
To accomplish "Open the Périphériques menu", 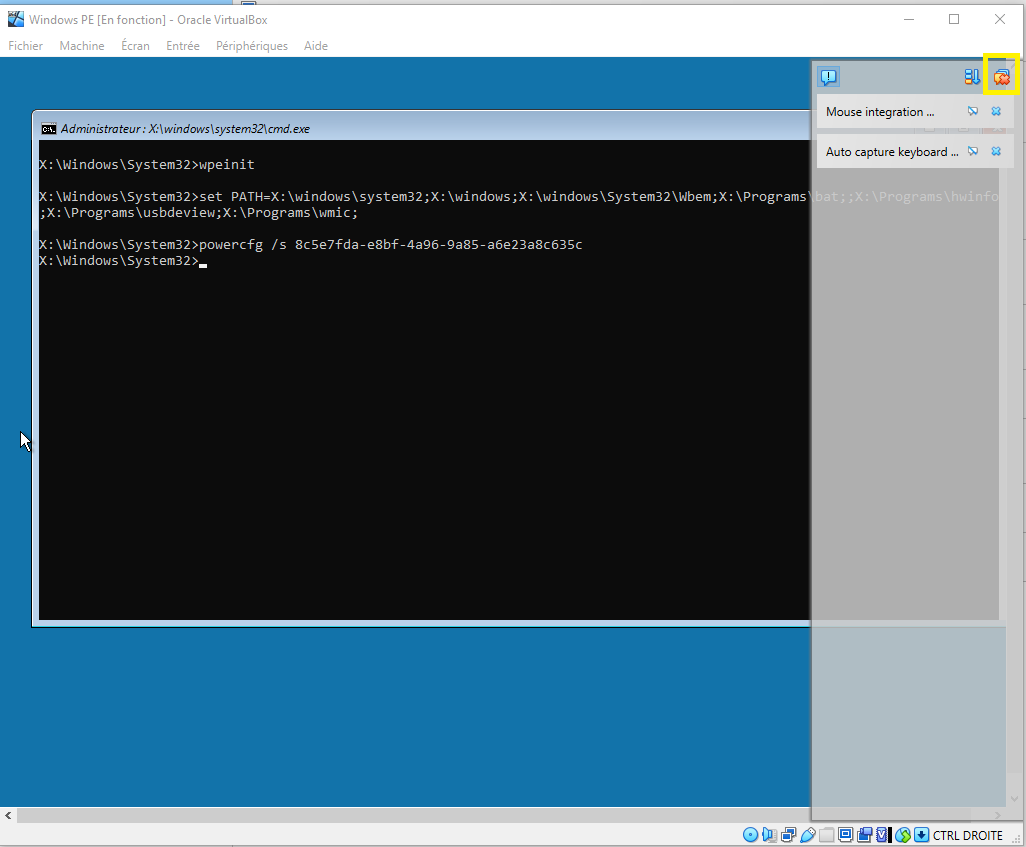I will pyautogui.click(x=251, y=46).
